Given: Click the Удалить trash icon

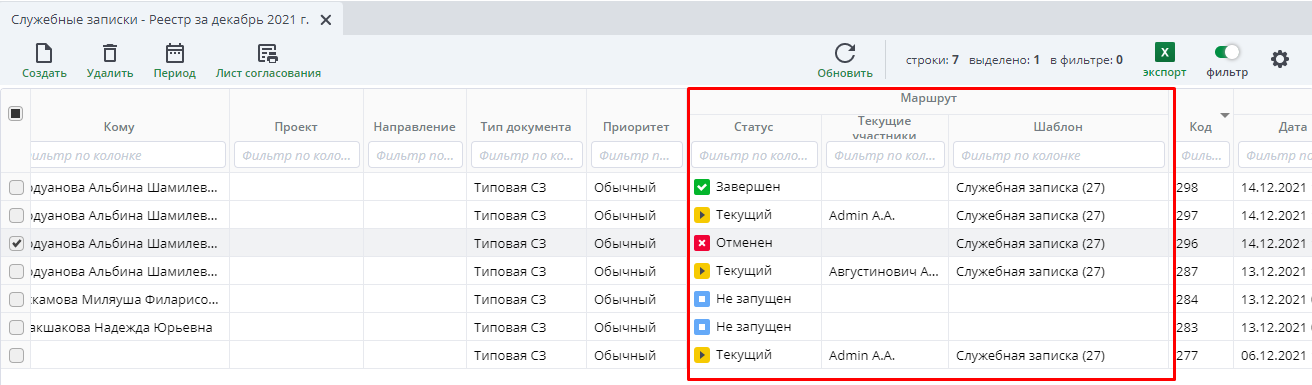Looking at the screenshot, I should (110, 54).
